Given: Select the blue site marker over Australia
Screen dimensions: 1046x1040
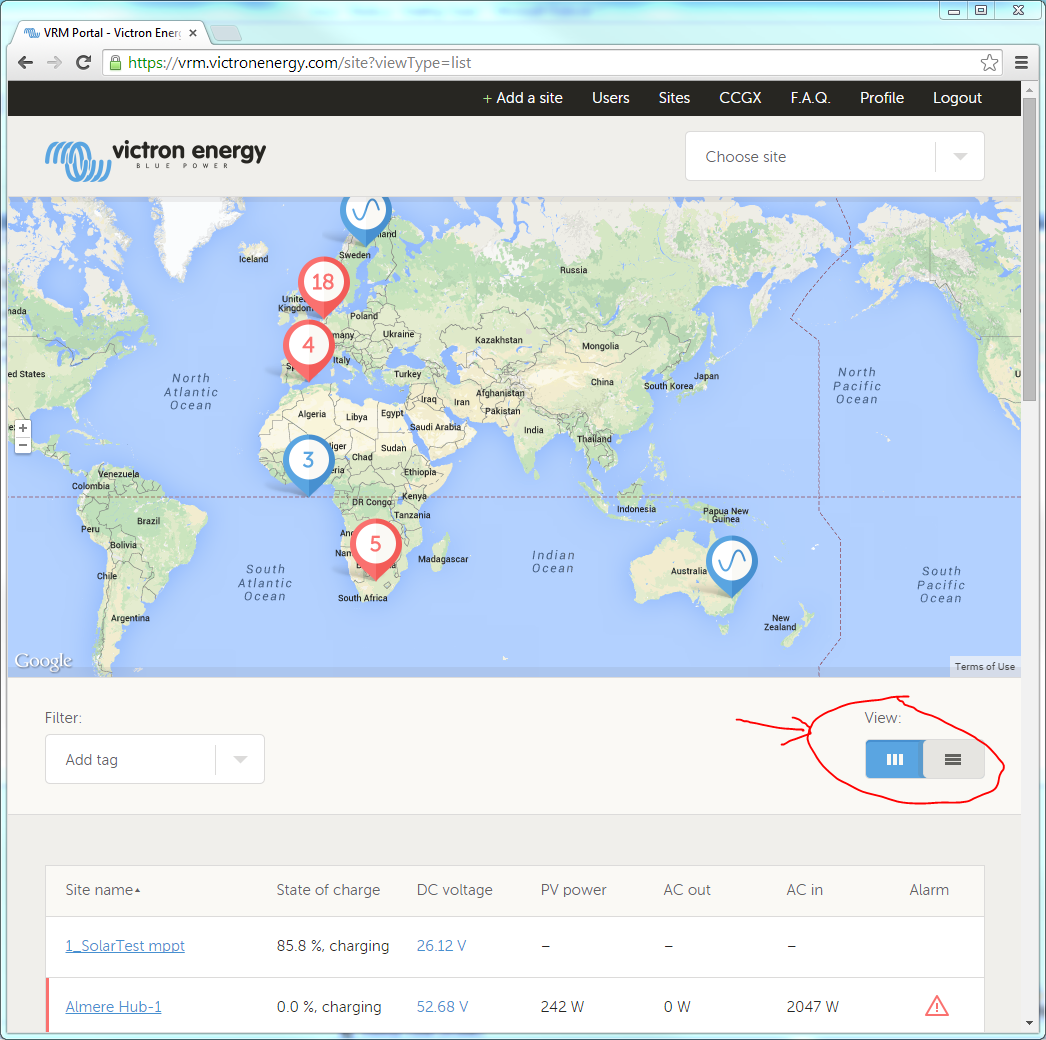Looking at the screenshot, I should coord(731,561).
